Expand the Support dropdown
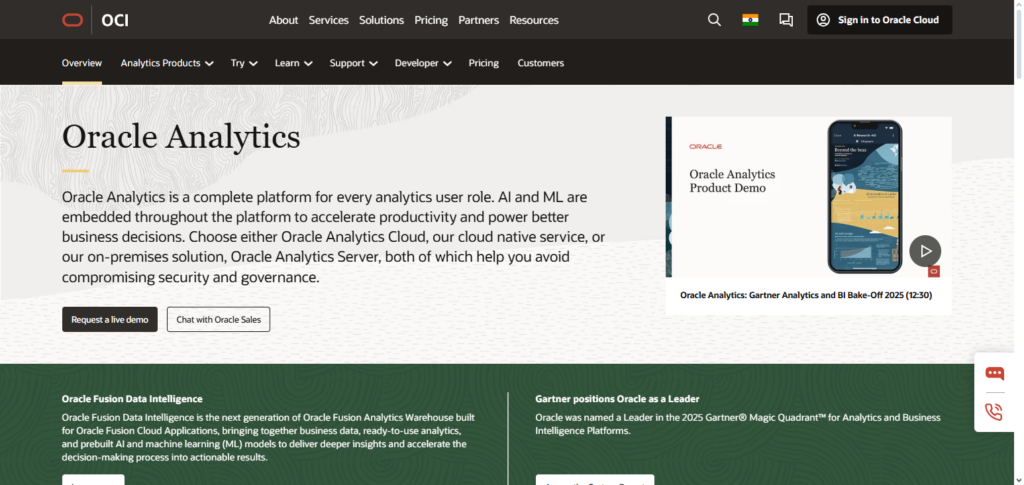 tap(354, 63)
